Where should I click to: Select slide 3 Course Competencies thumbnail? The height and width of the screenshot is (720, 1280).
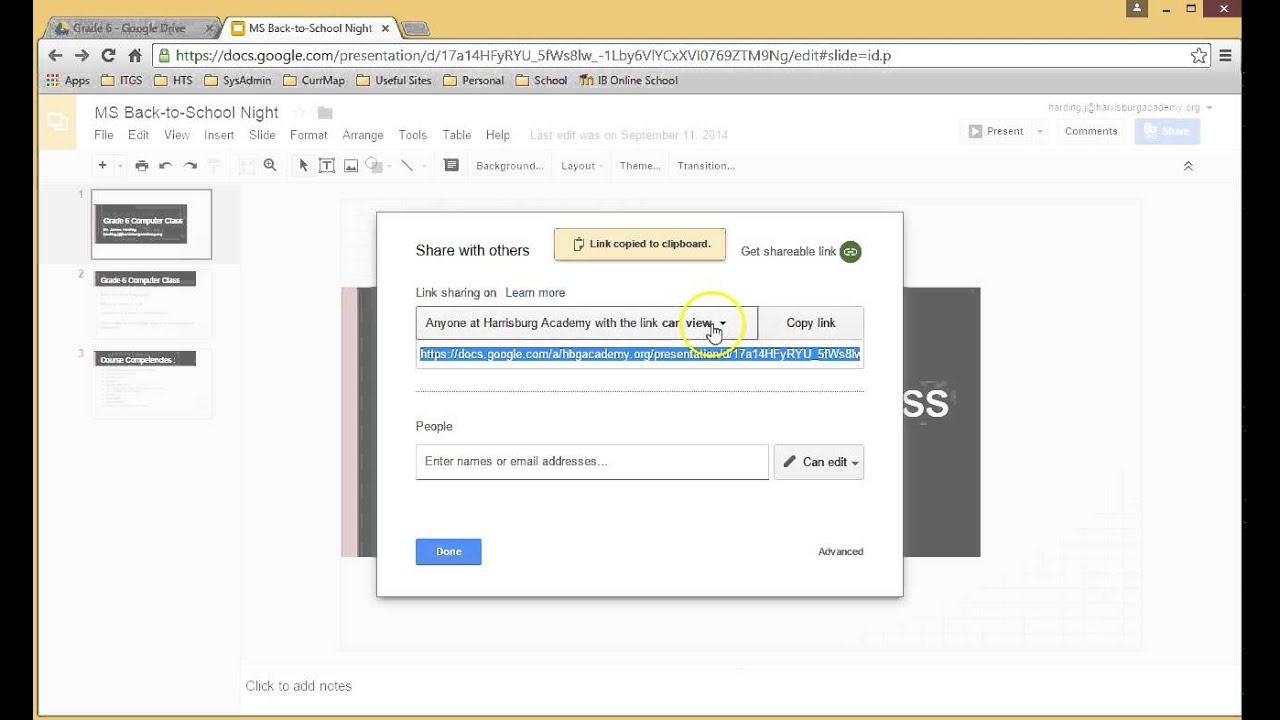tap(151, 383)
